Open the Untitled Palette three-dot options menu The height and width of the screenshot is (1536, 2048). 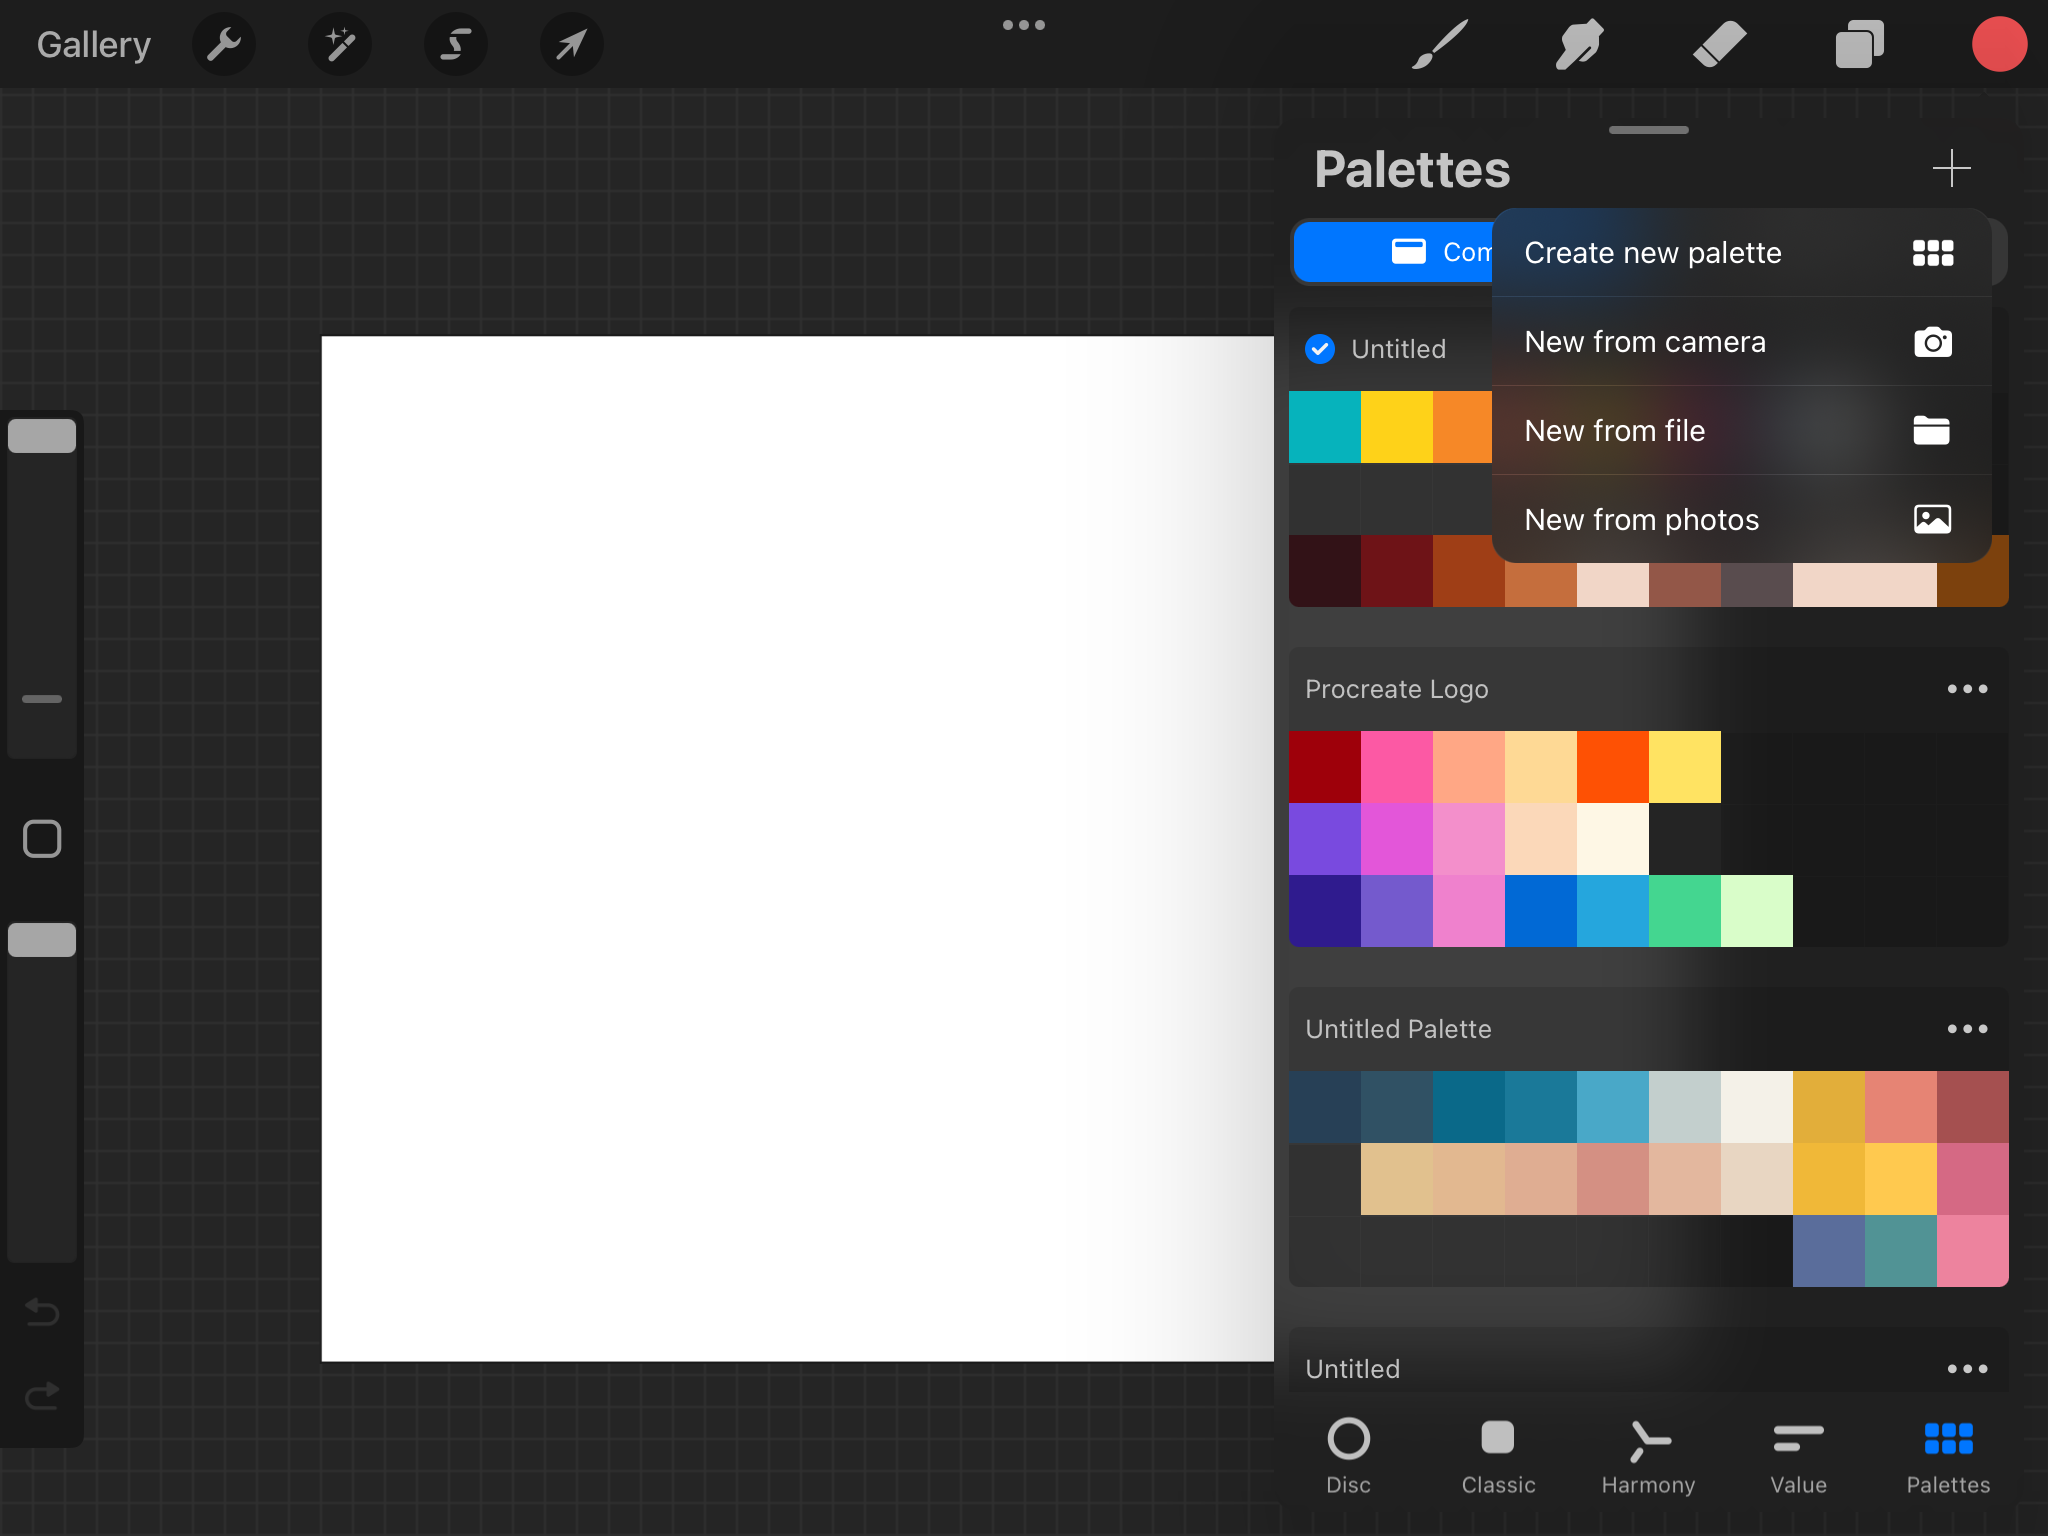pyautogui.click(x=1967, y=1029)
